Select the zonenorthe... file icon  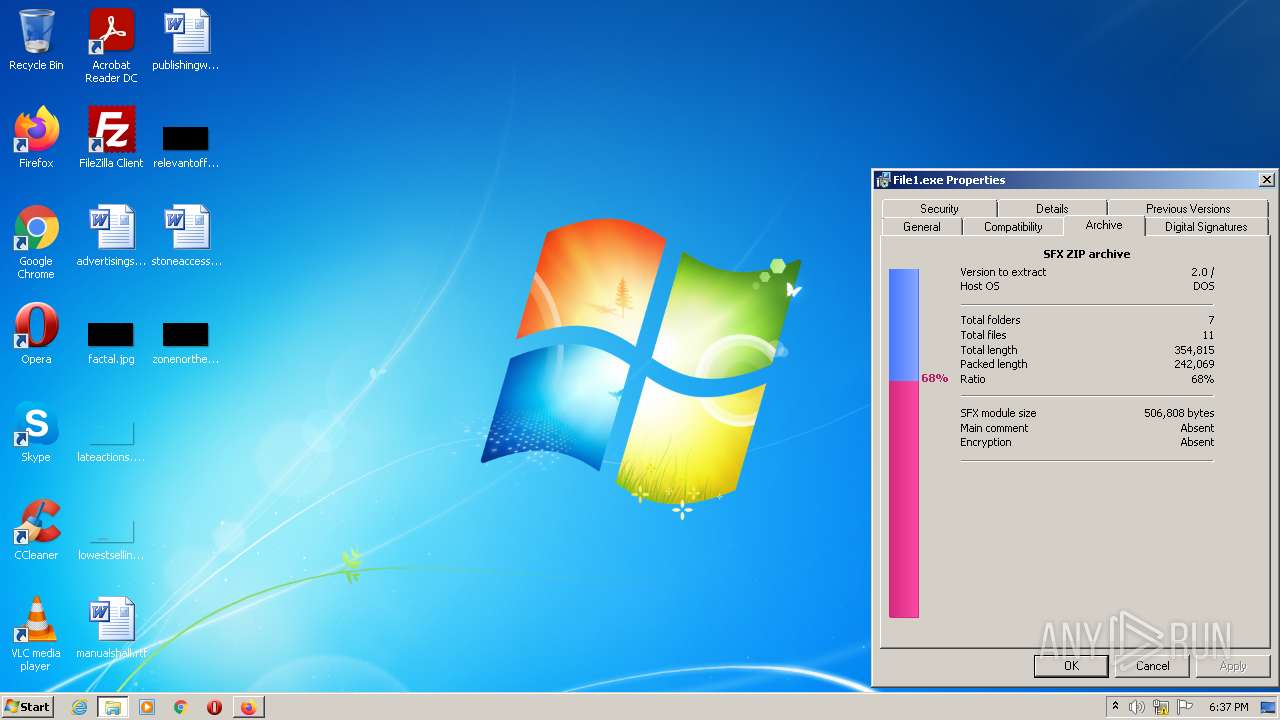click(x=186, y=342)
